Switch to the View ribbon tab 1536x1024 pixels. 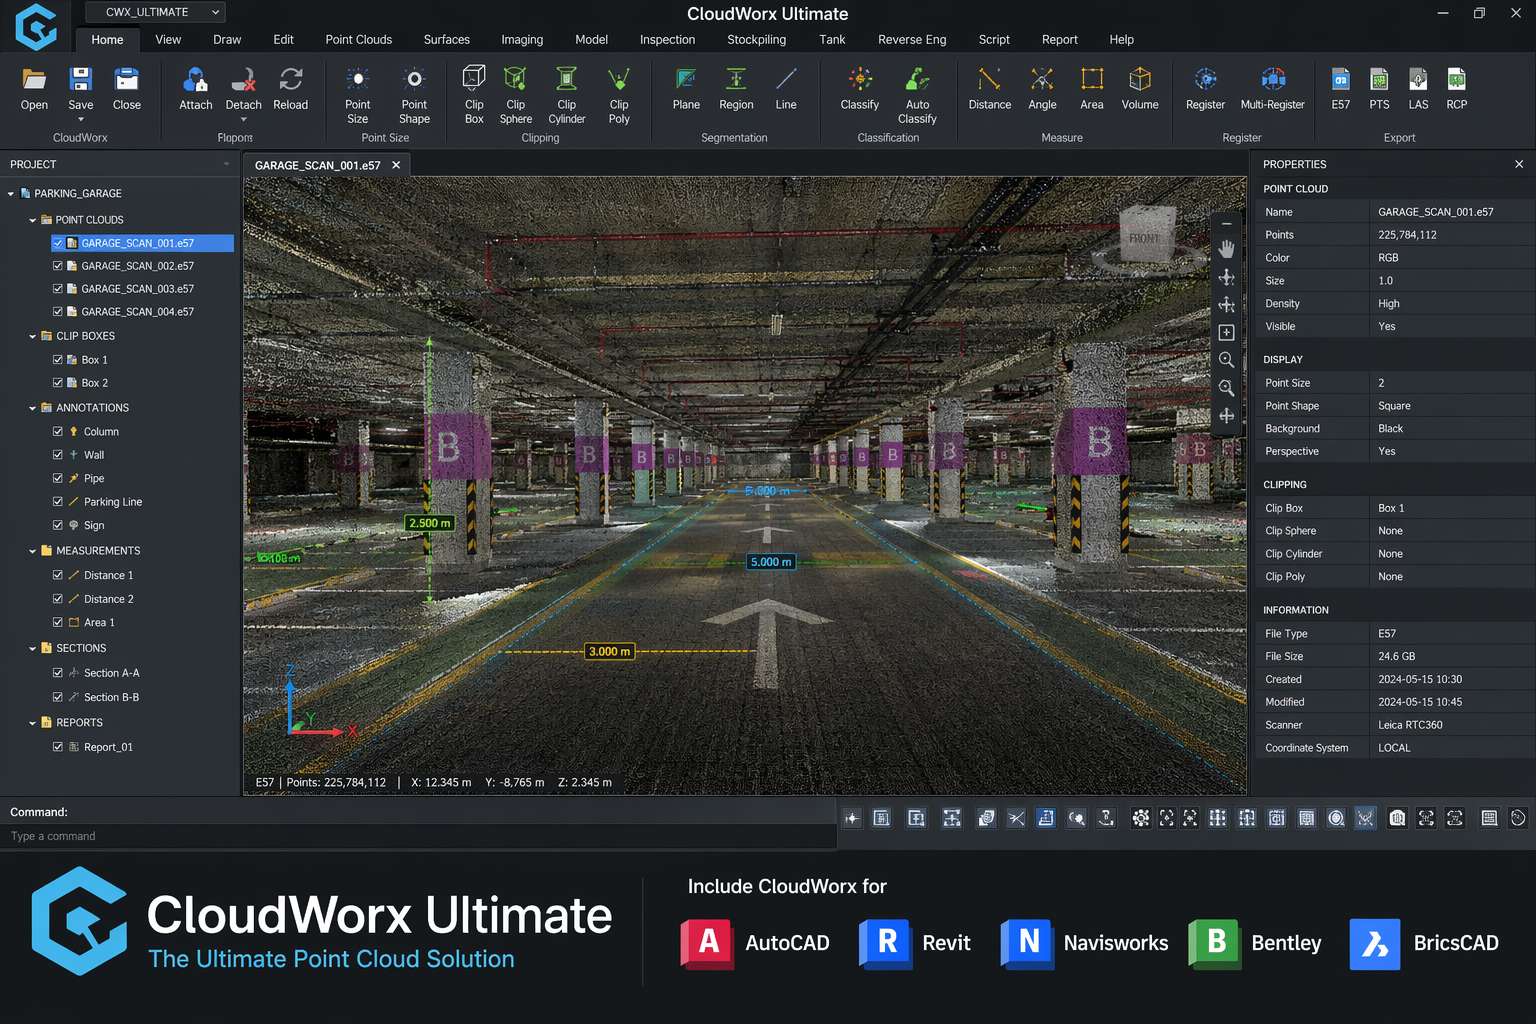pos(168,40)
